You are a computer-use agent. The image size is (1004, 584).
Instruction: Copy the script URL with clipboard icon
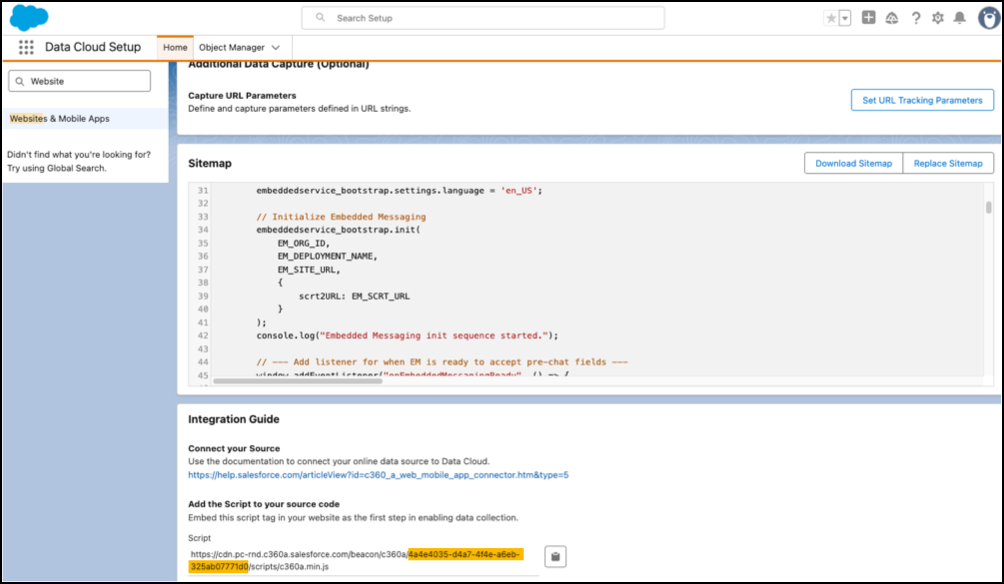coord(555,556)
